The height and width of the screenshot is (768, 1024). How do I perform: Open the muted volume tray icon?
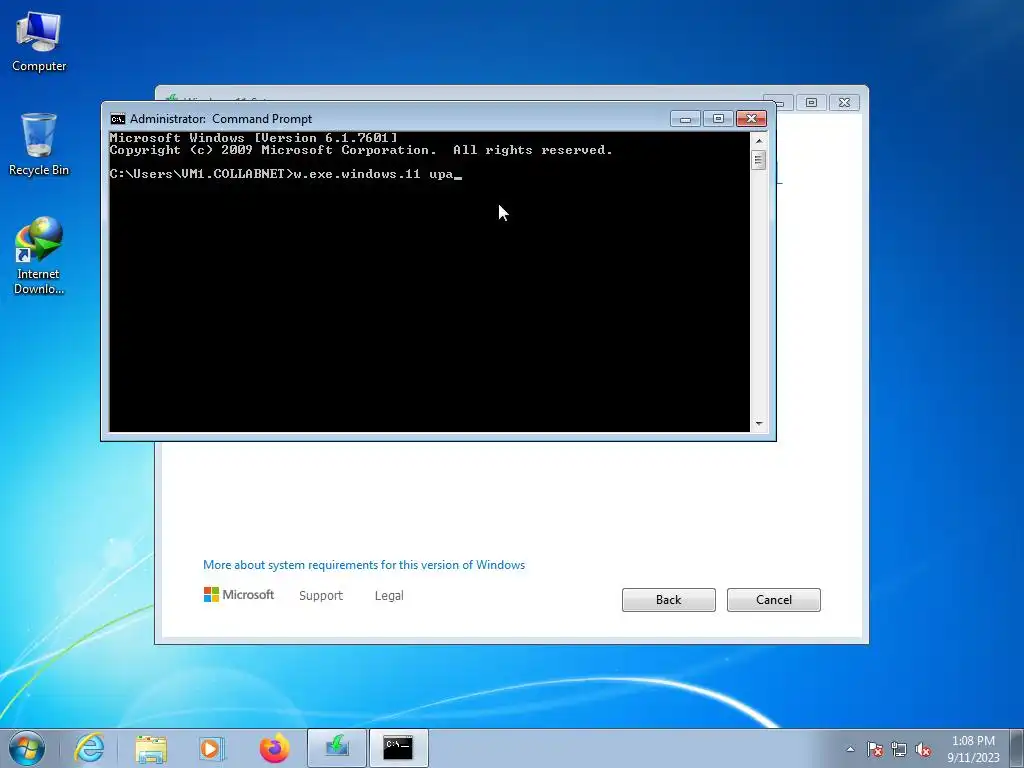[923, 749]
